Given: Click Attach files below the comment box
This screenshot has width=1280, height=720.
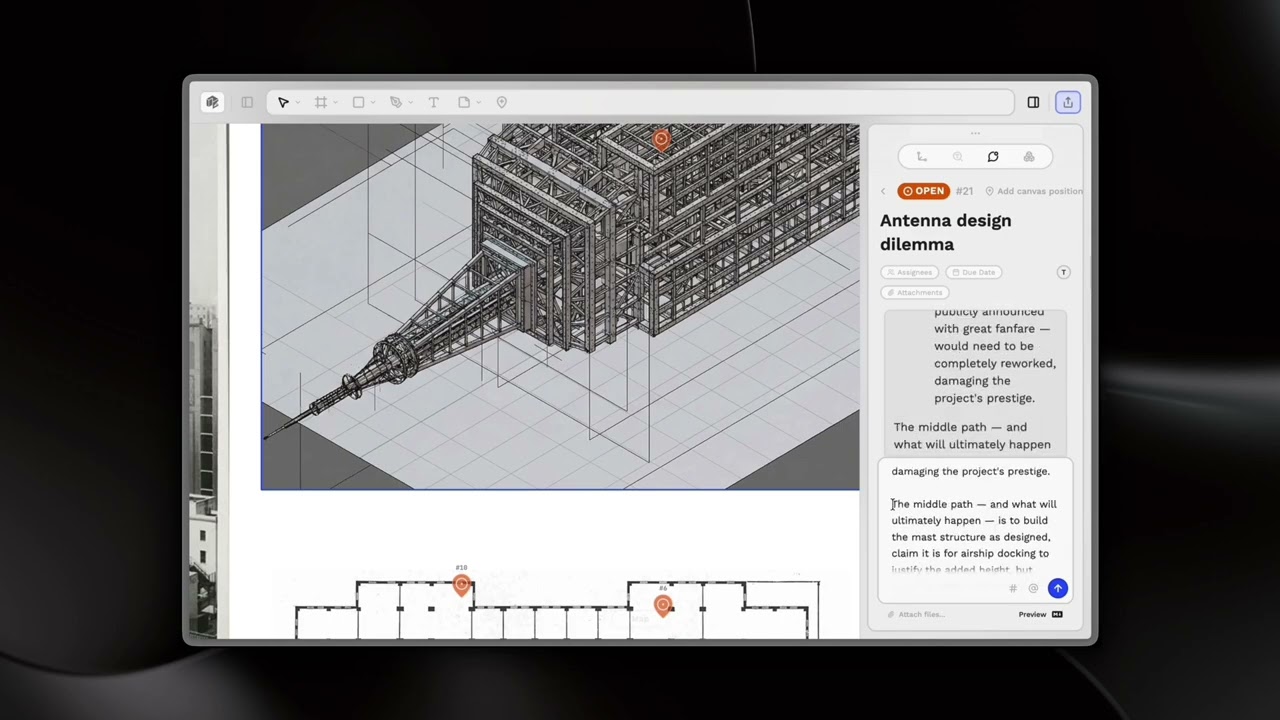Looking at the screenshot, I should click(x=914, y=614).
